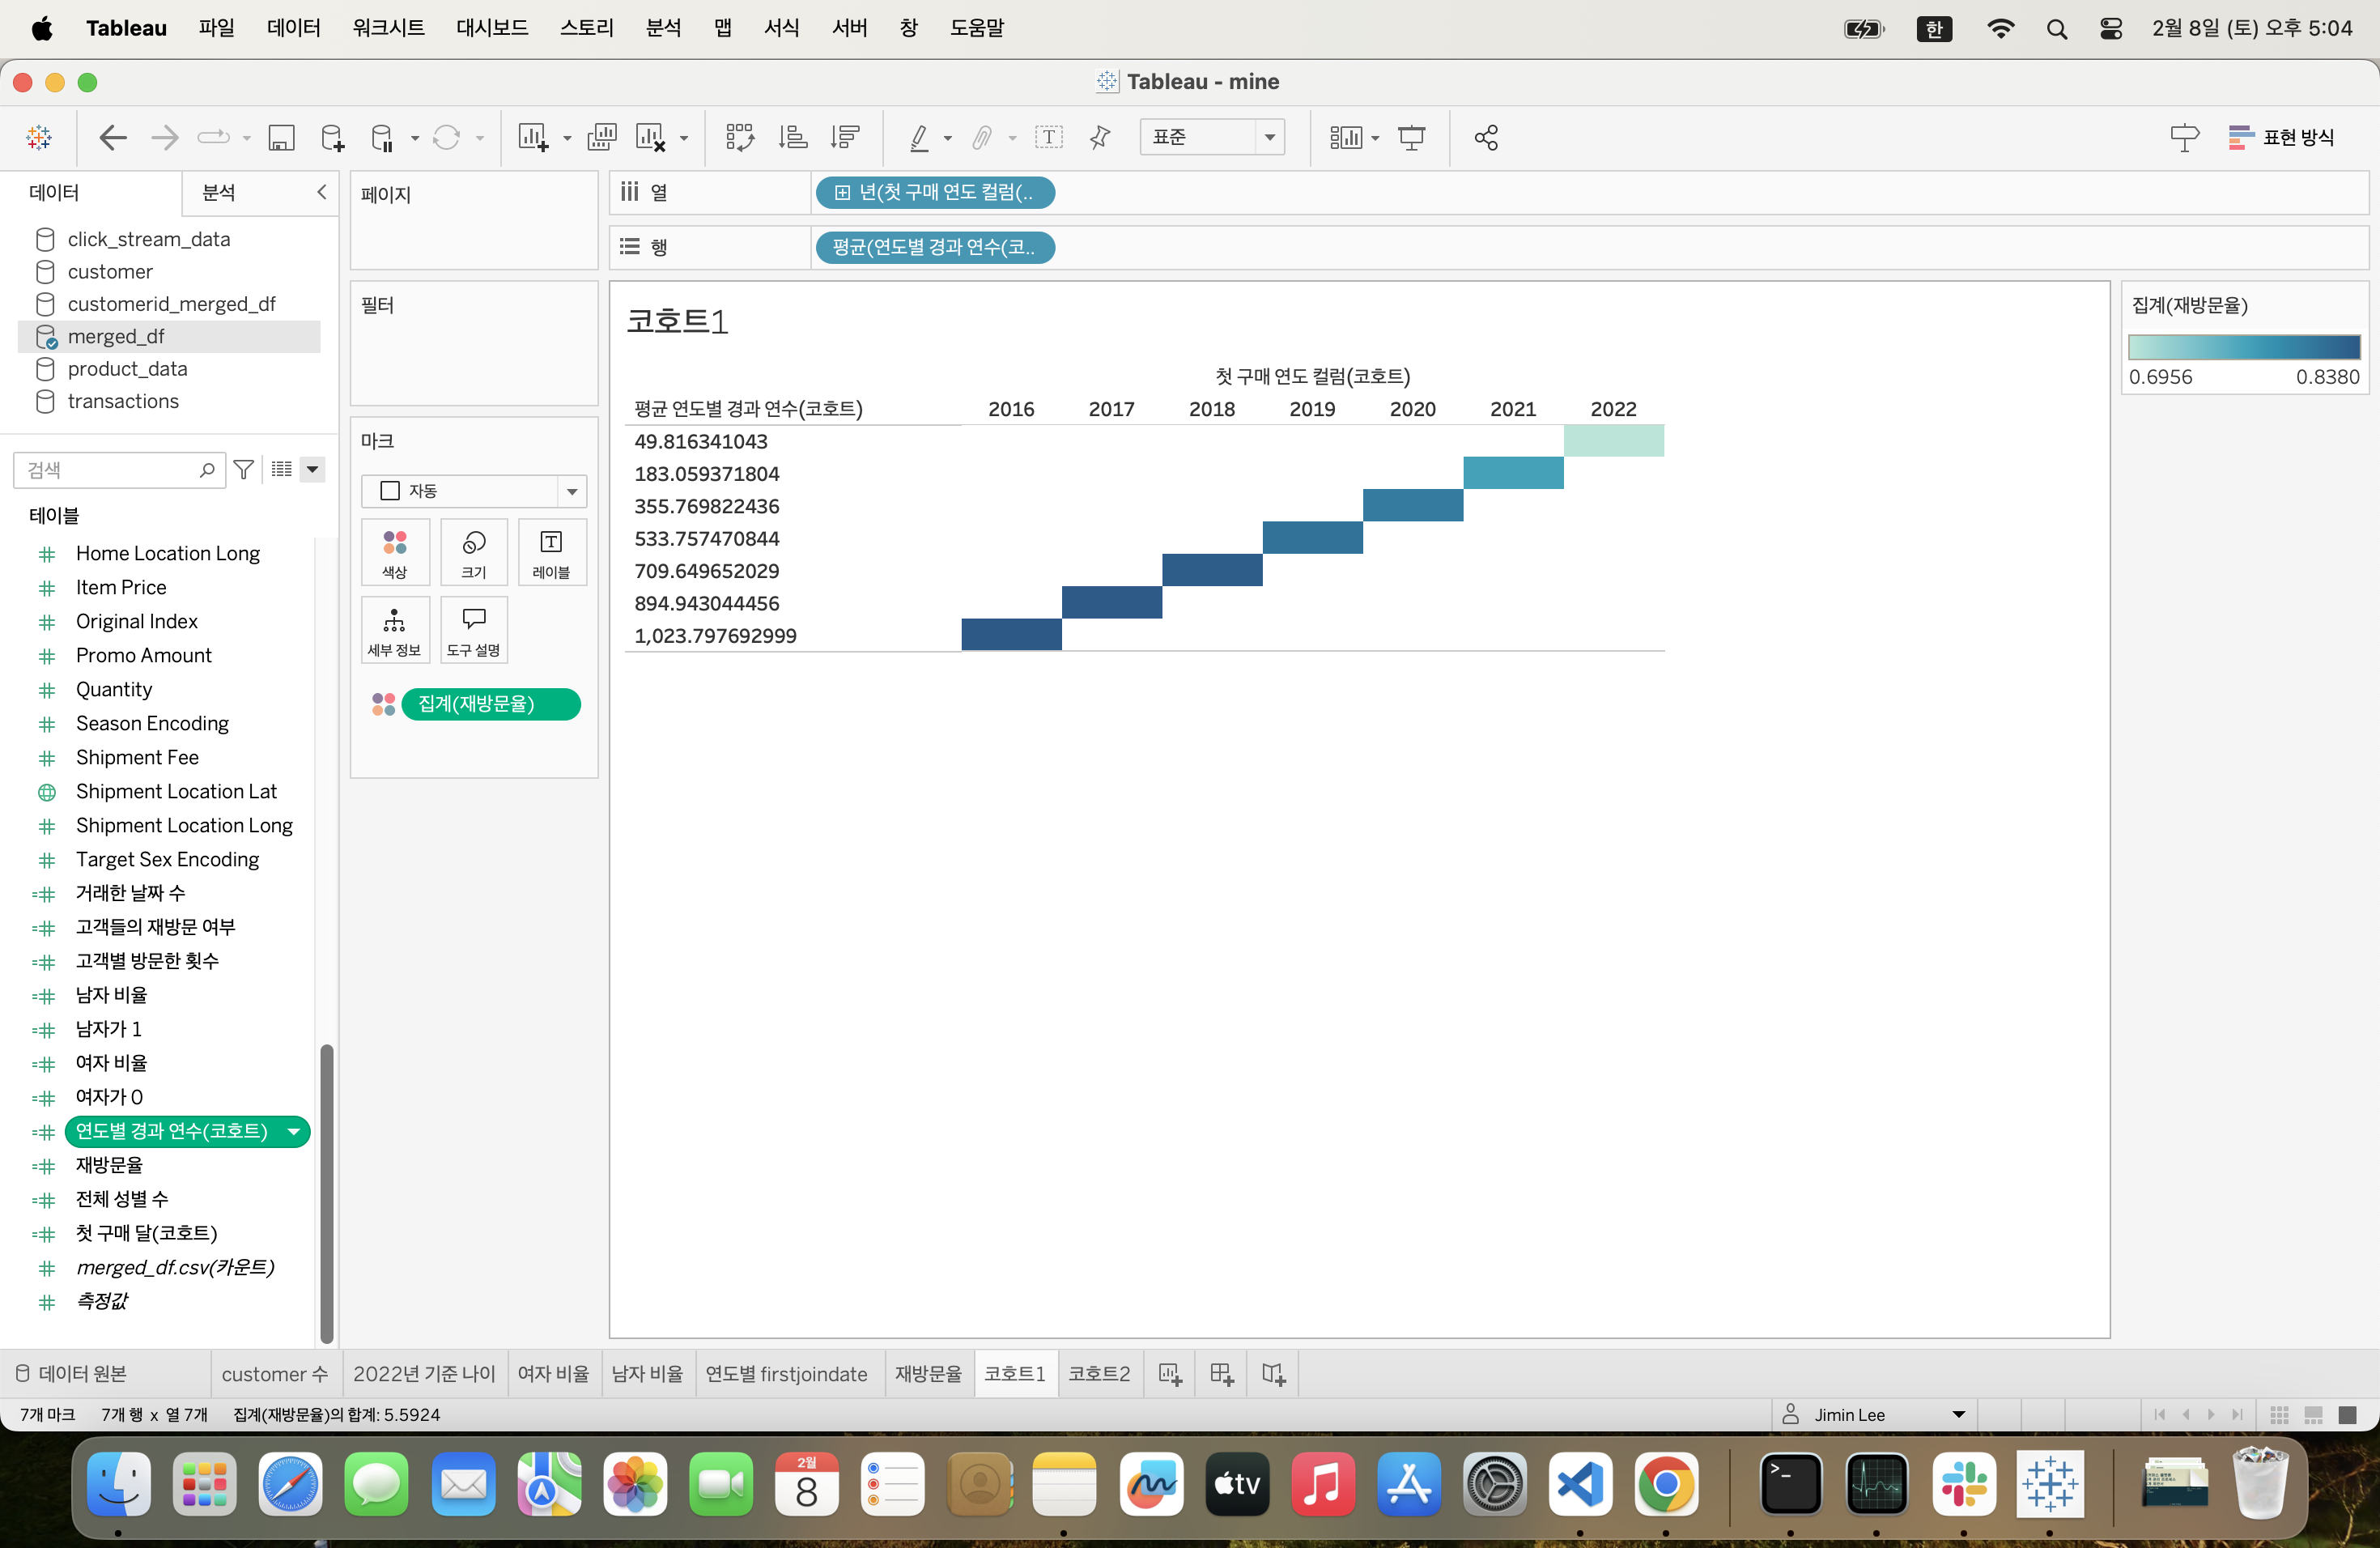Open the Detail marks card

(x=395, y=630)
